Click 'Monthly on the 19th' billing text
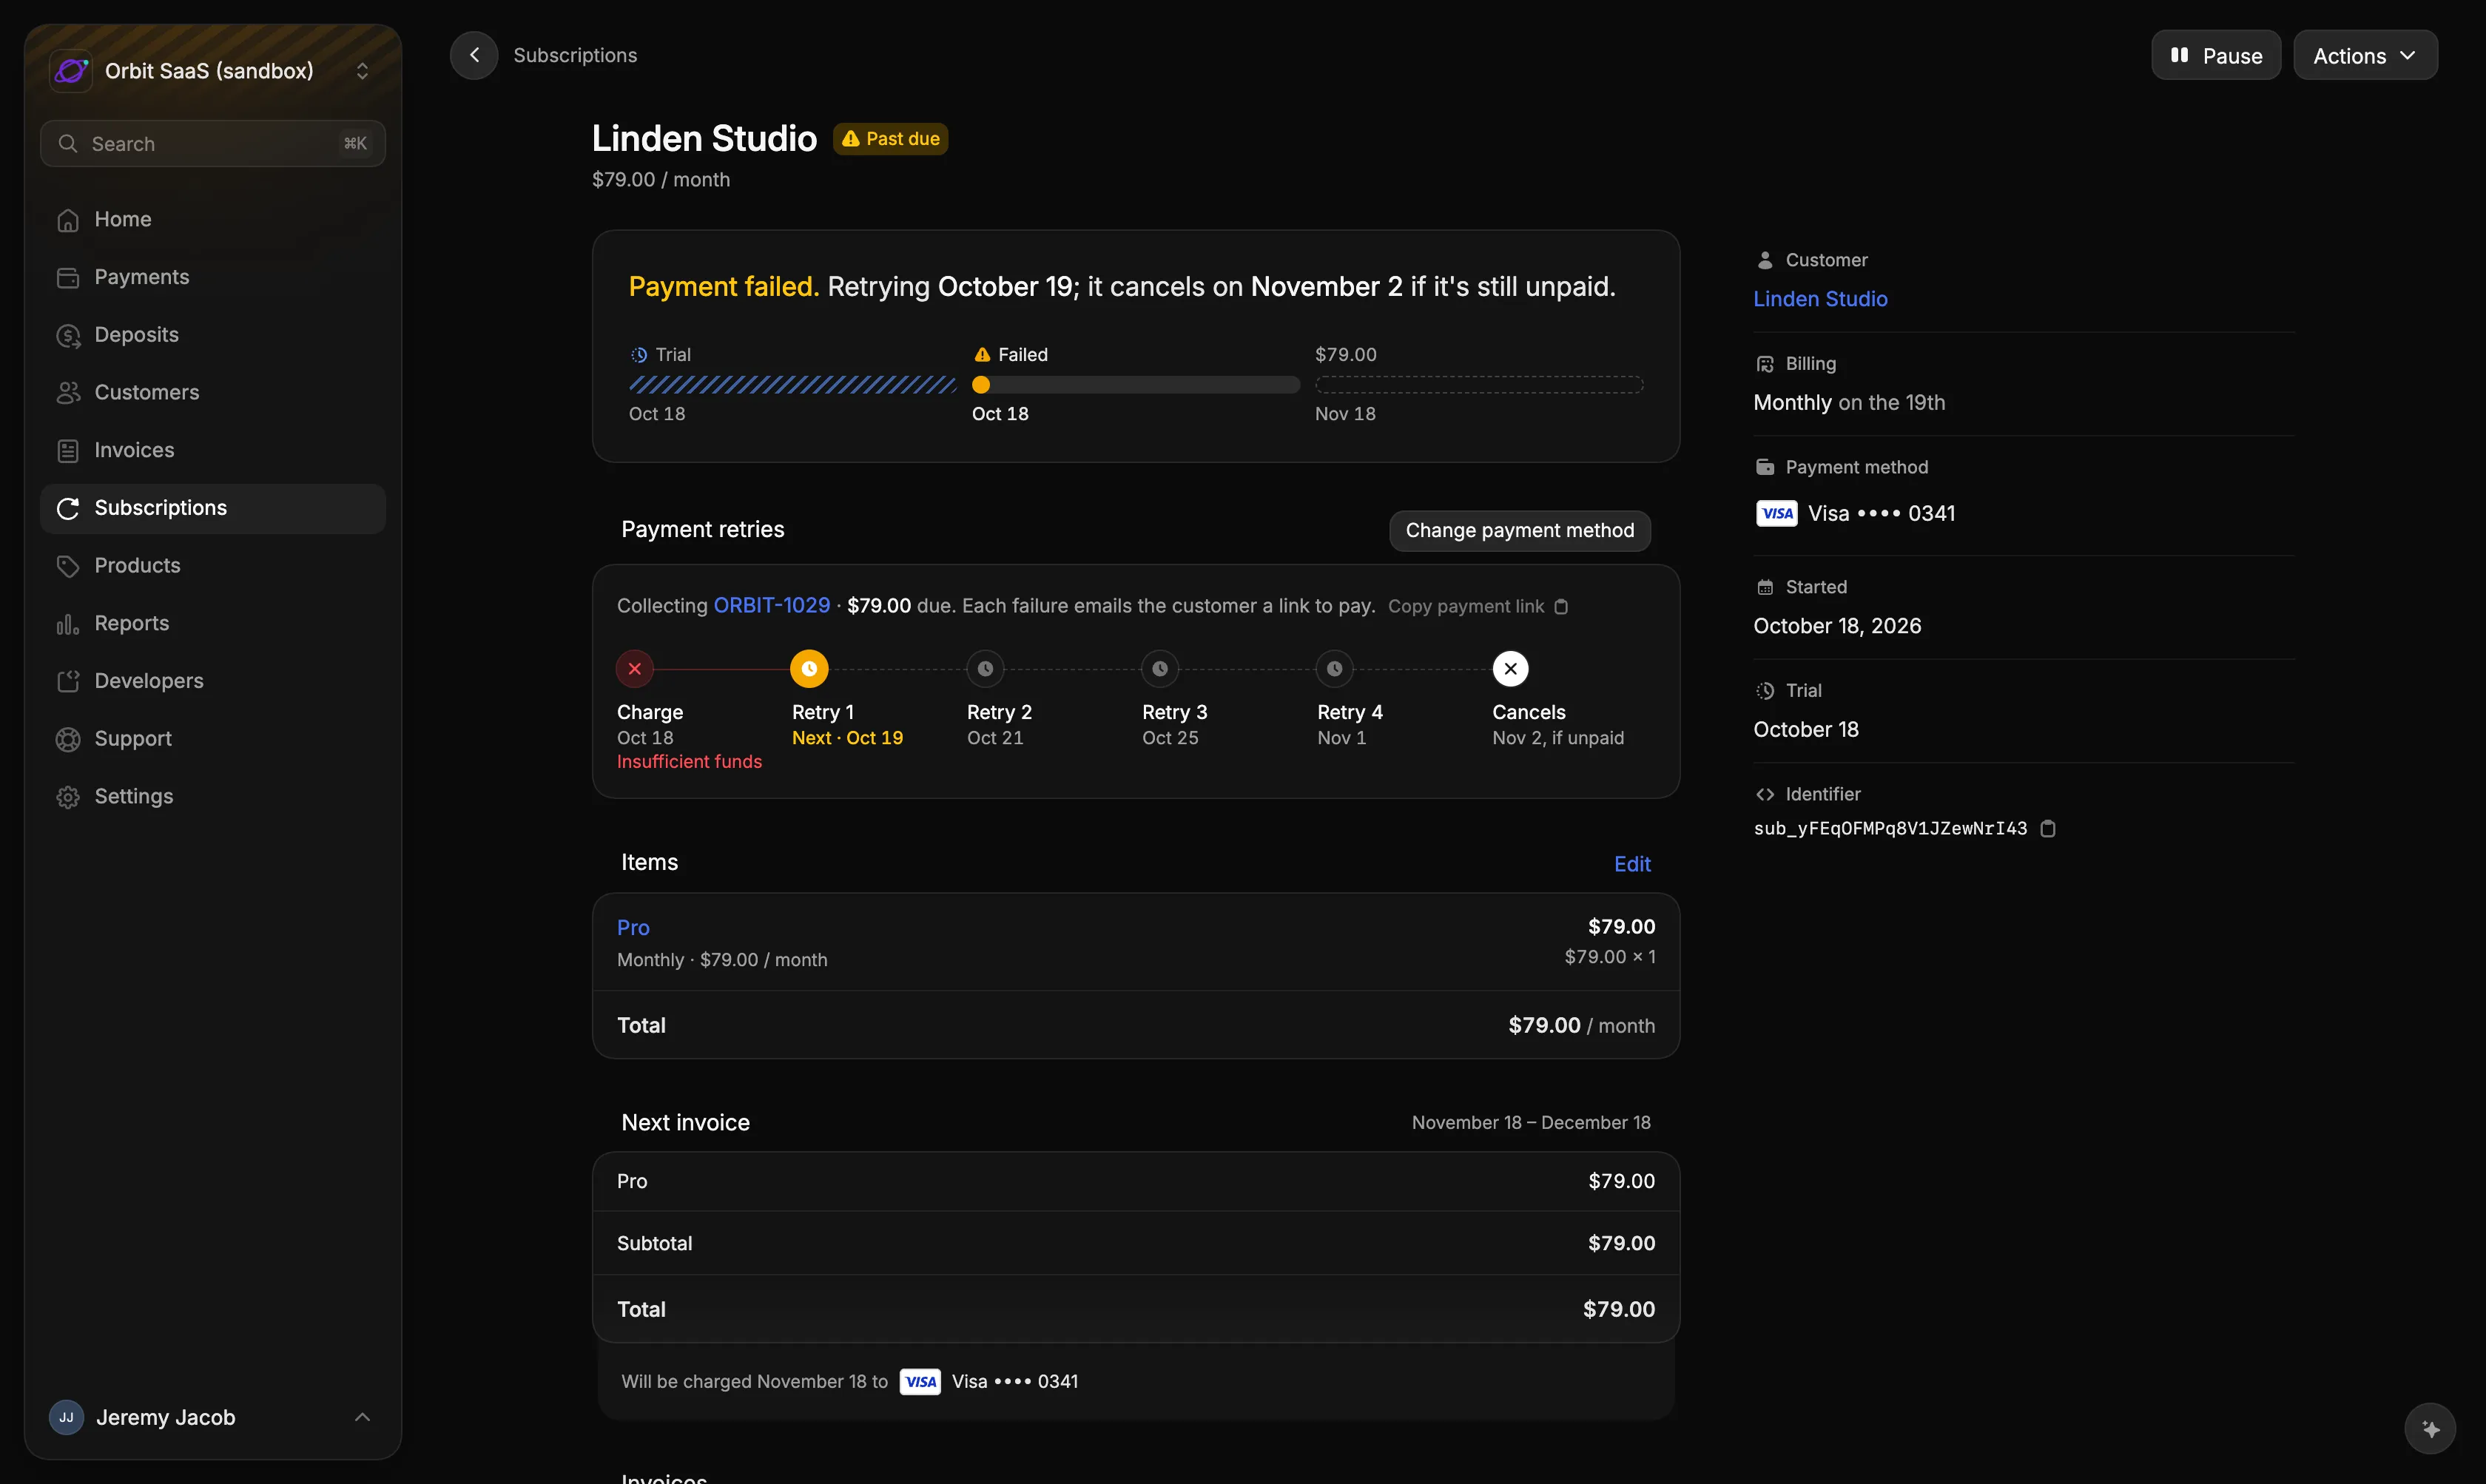This screenshot has height=1484, width=2486. [1849, 403]
